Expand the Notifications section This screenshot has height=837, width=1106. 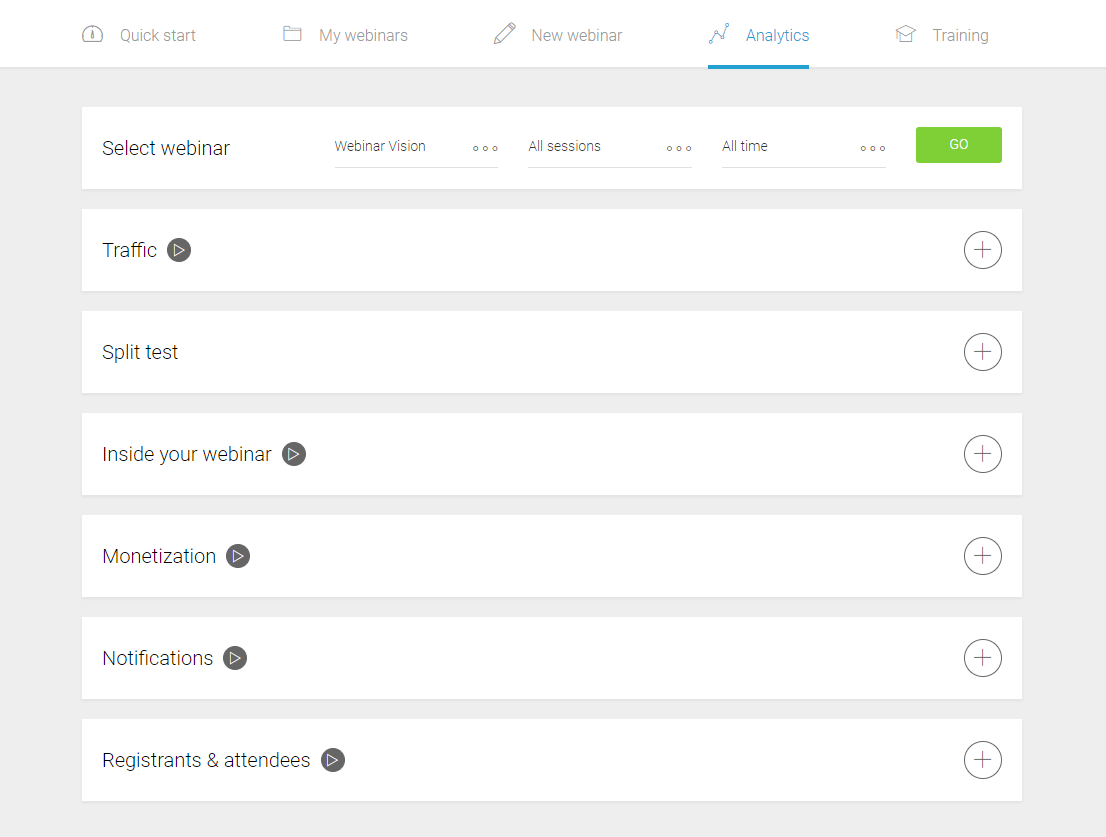click(x=982, y=658)
